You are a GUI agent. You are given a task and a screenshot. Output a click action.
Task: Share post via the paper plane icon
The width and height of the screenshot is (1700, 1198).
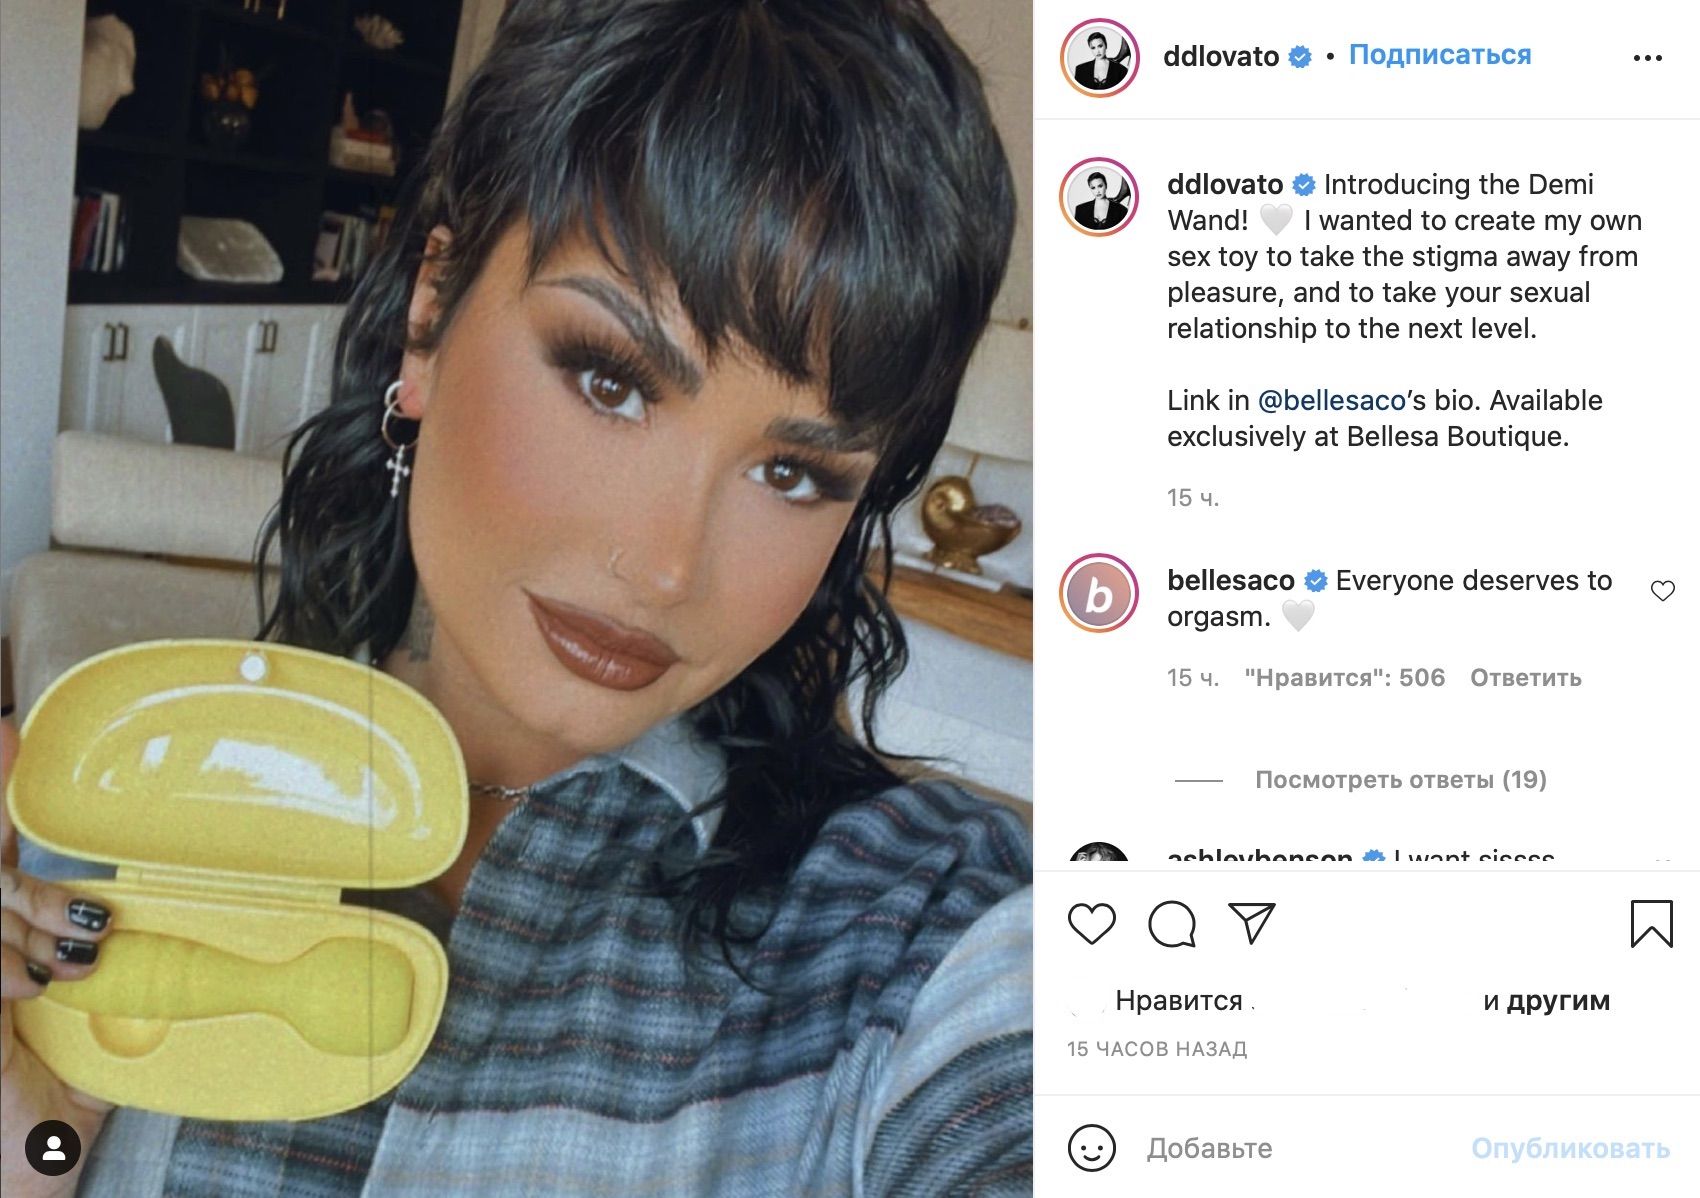point(1252,923)
